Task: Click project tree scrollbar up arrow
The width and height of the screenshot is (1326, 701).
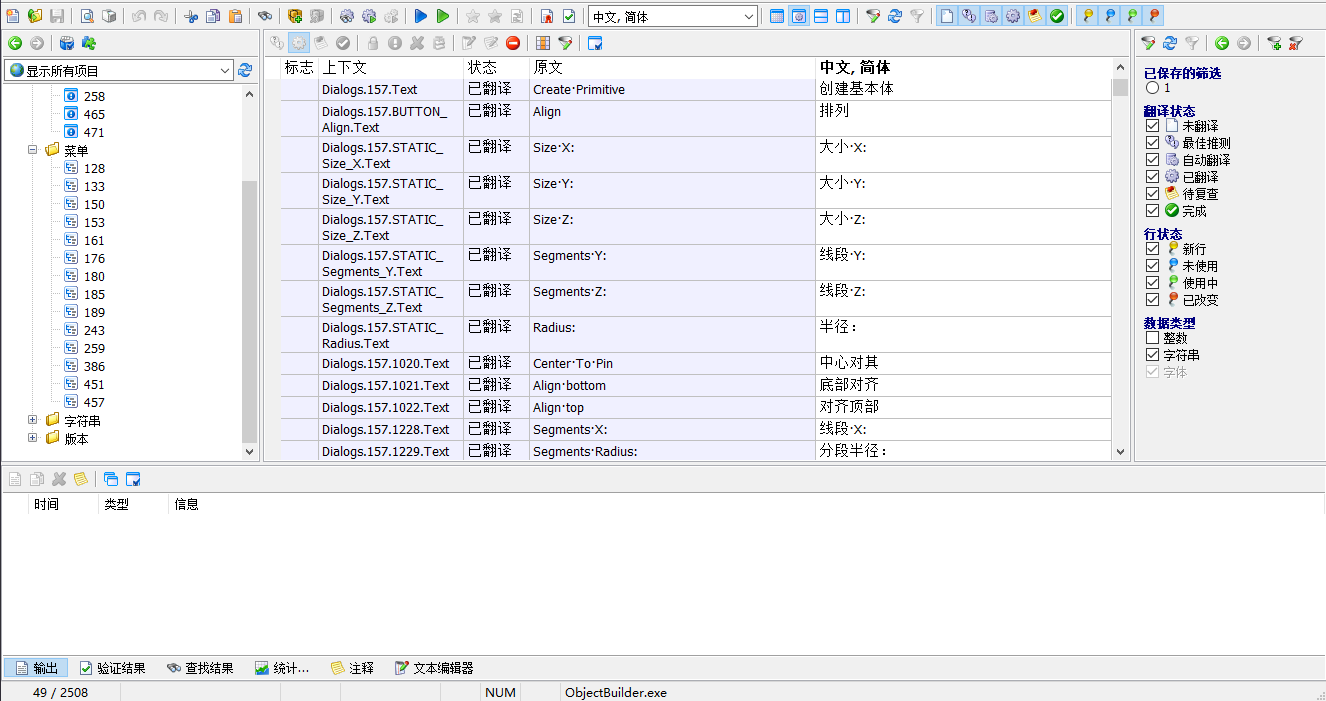Action: point(250,93)
